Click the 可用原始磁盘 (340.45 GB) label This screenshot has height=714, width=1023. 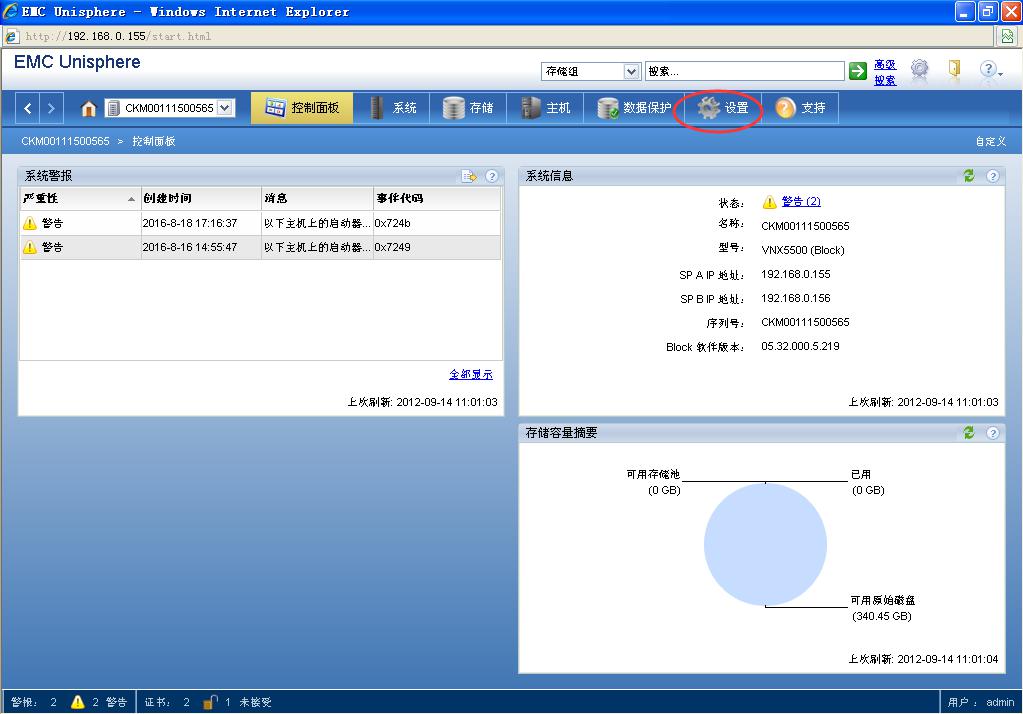click(x=883, y=608)
